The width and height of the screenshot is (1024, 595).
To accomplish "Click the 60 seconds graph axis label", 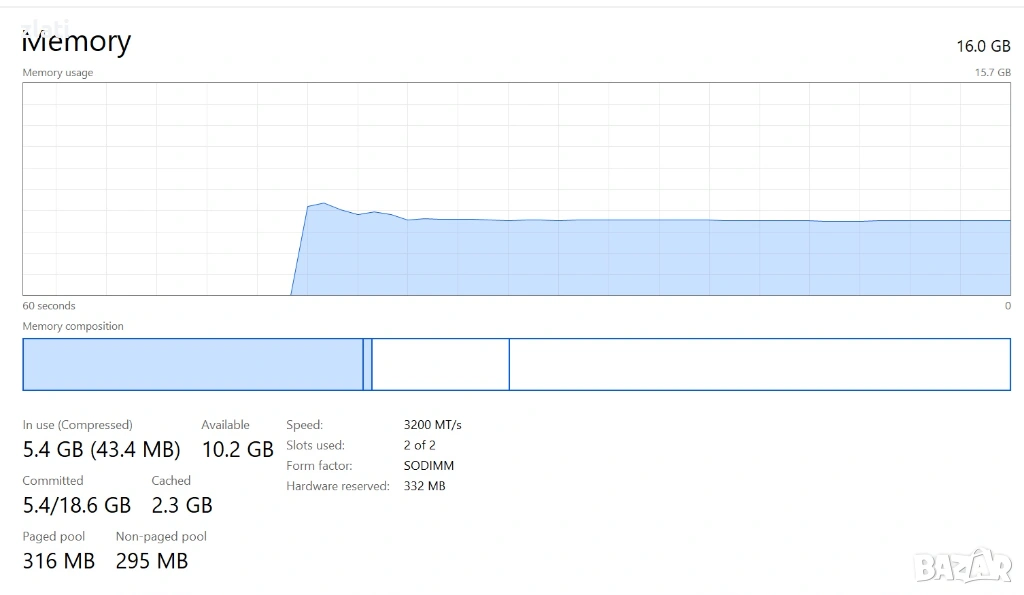I will [x=49, y=306].
